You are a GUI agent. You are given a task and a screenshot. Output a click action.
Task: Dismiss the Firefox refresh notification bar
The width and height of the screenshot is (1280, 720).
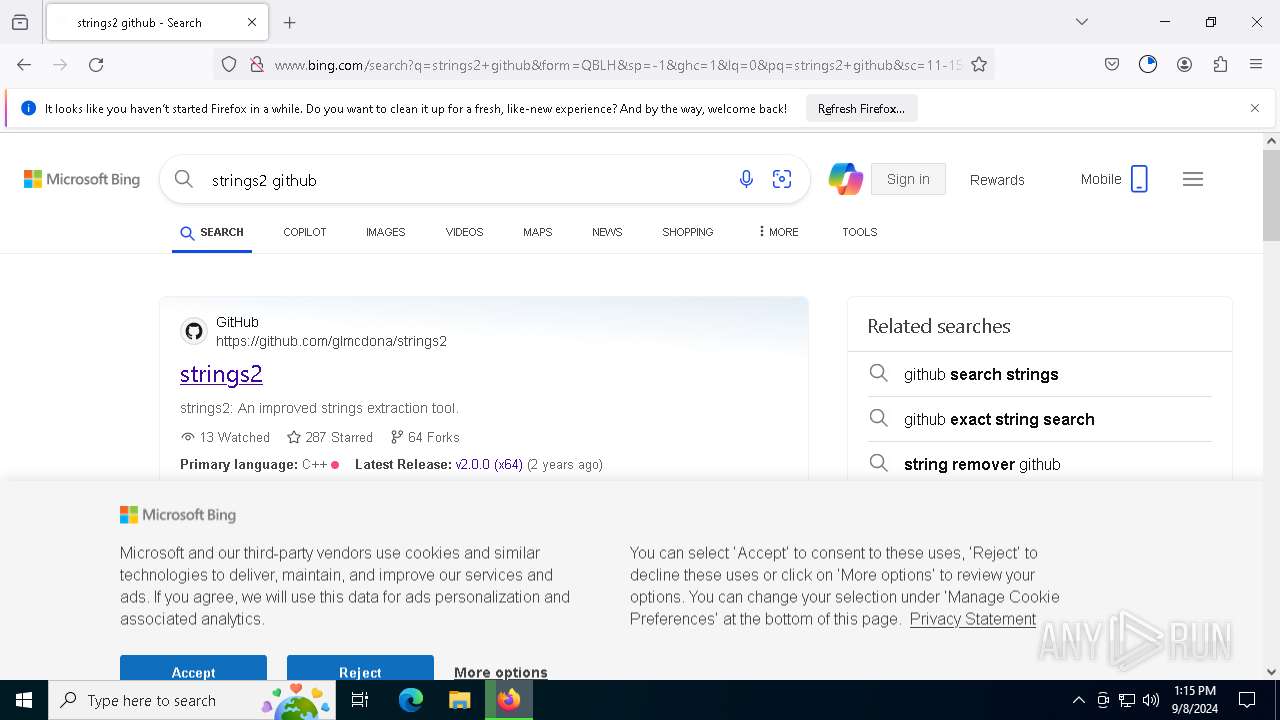[x=1255, y=108]
